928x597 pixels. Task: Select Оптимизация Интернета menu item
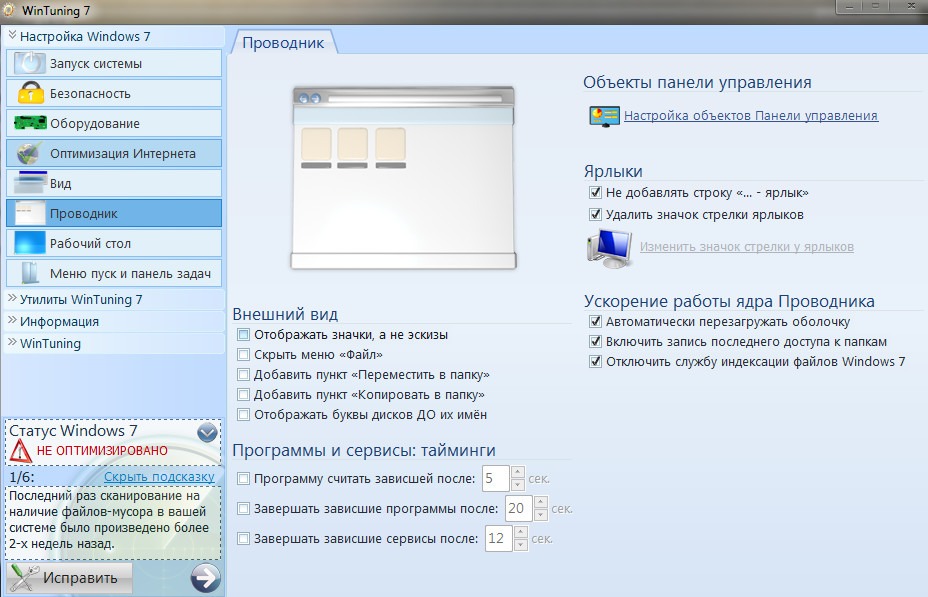click(114, 153)
